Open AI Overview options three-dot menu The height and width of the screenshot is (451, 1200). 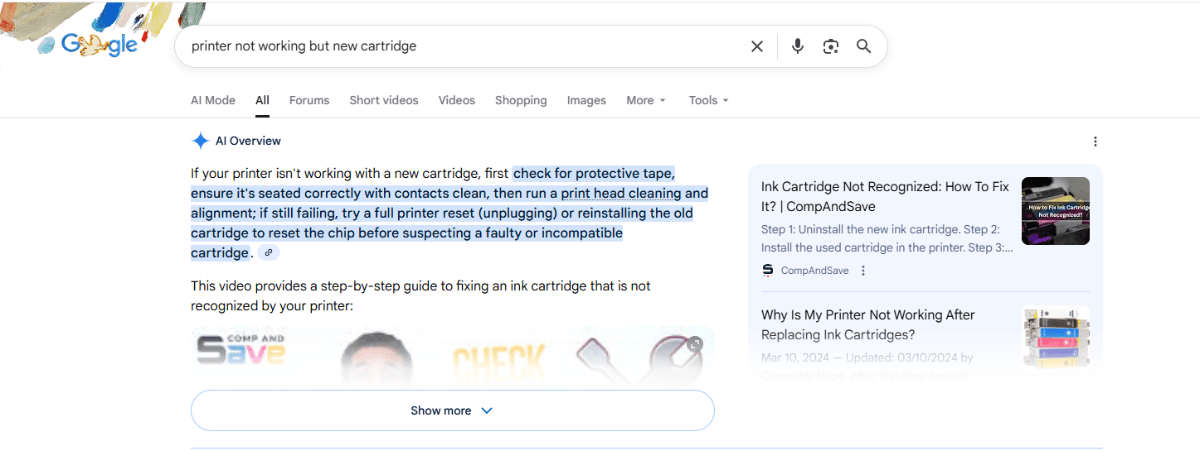1095,142
